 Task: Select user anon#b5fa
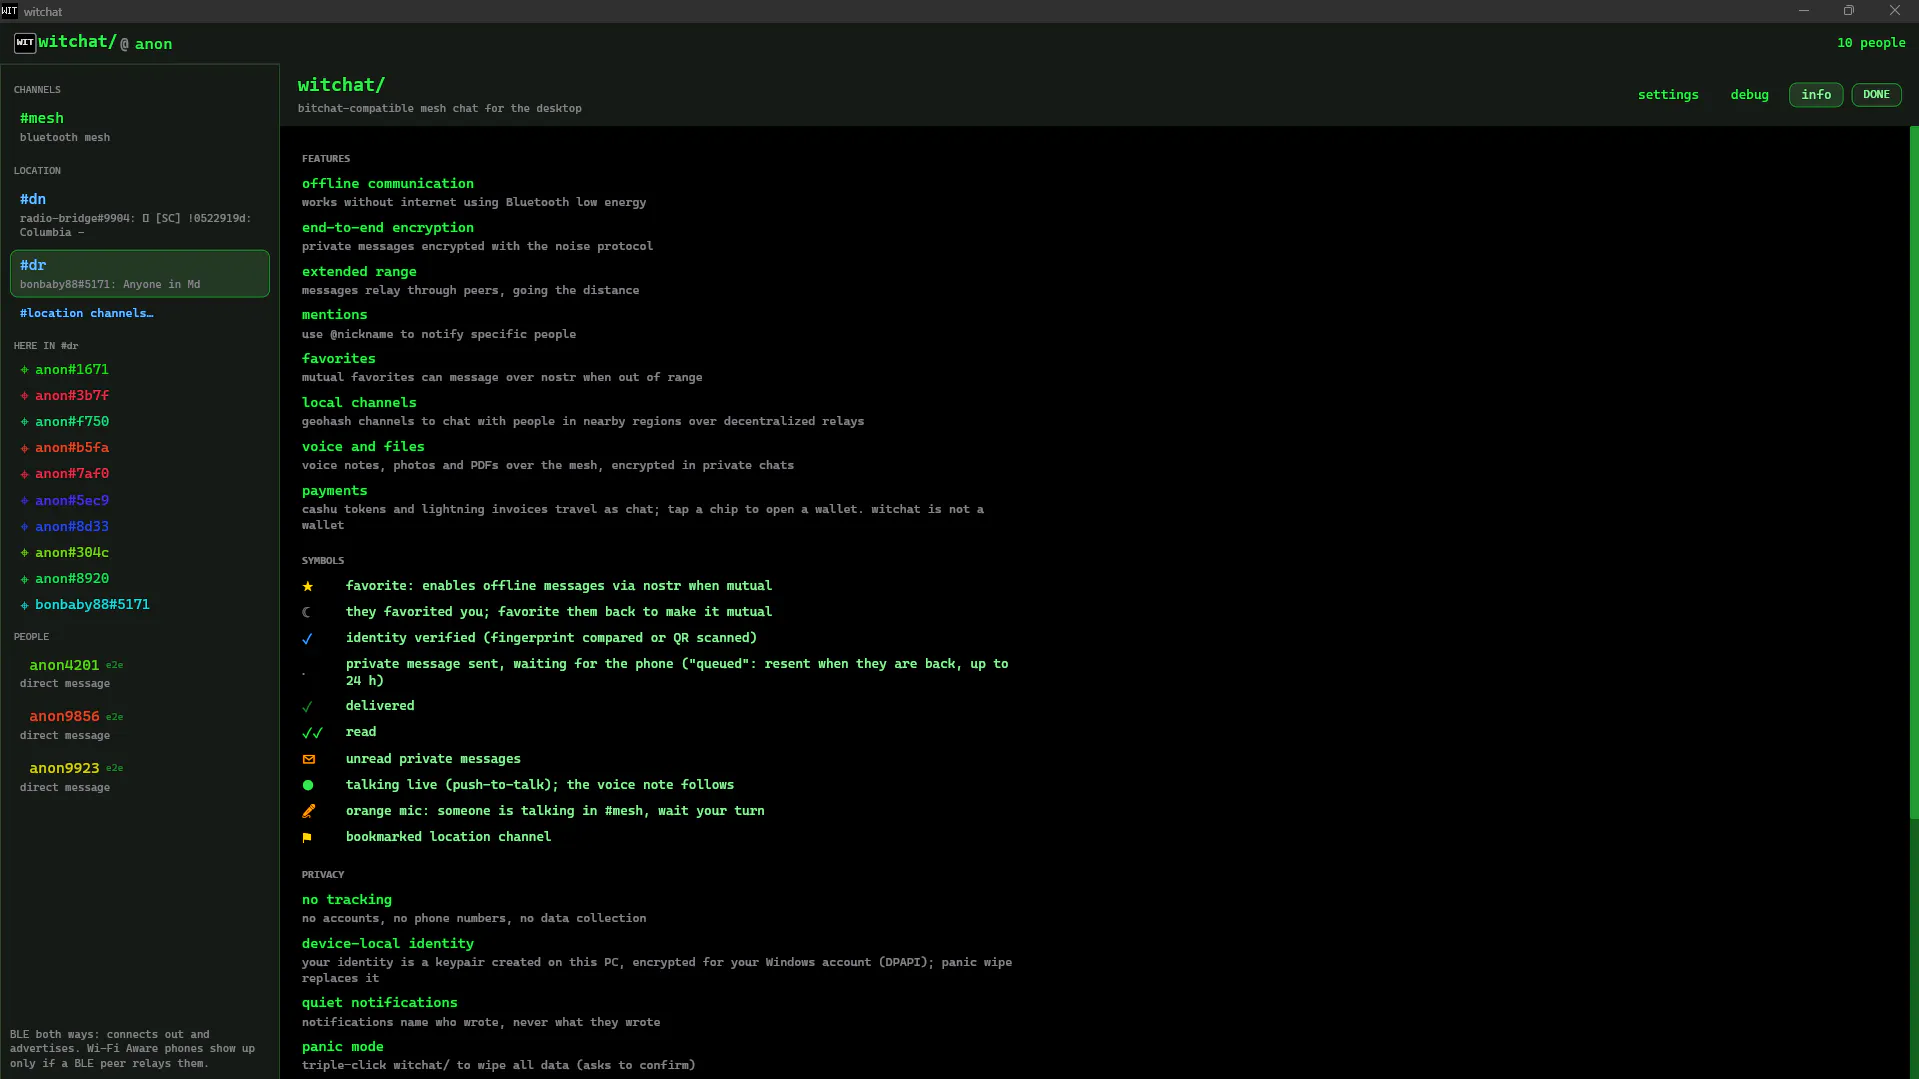click(72, 448)
